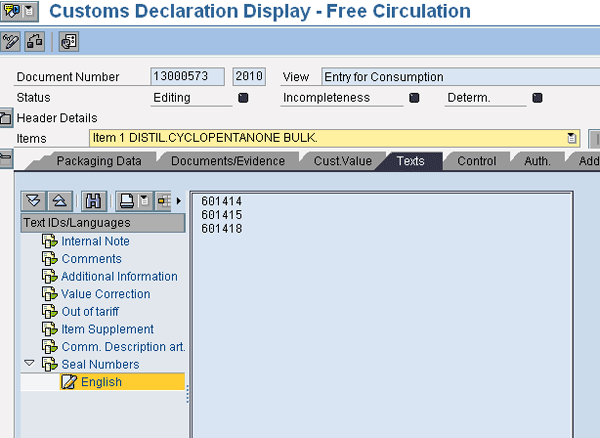Select the English entry under Seal Numbers

(101, 382)
